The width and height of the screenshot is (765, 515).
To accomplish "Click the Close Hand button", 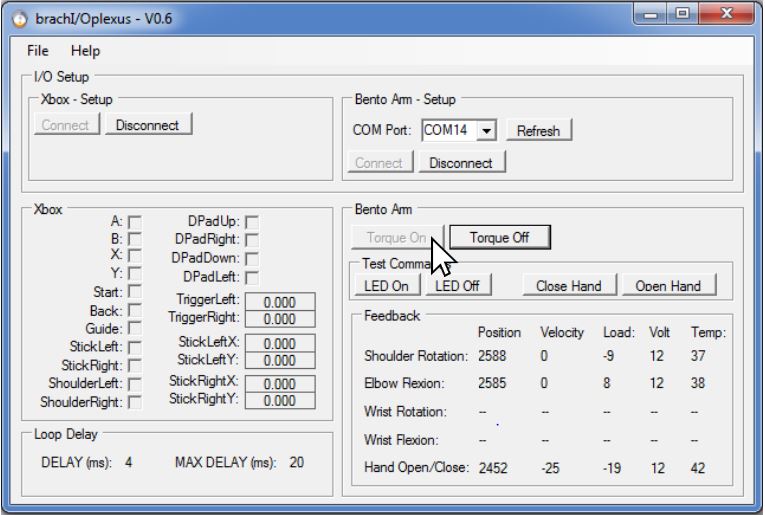I will [x=568, y=286].
